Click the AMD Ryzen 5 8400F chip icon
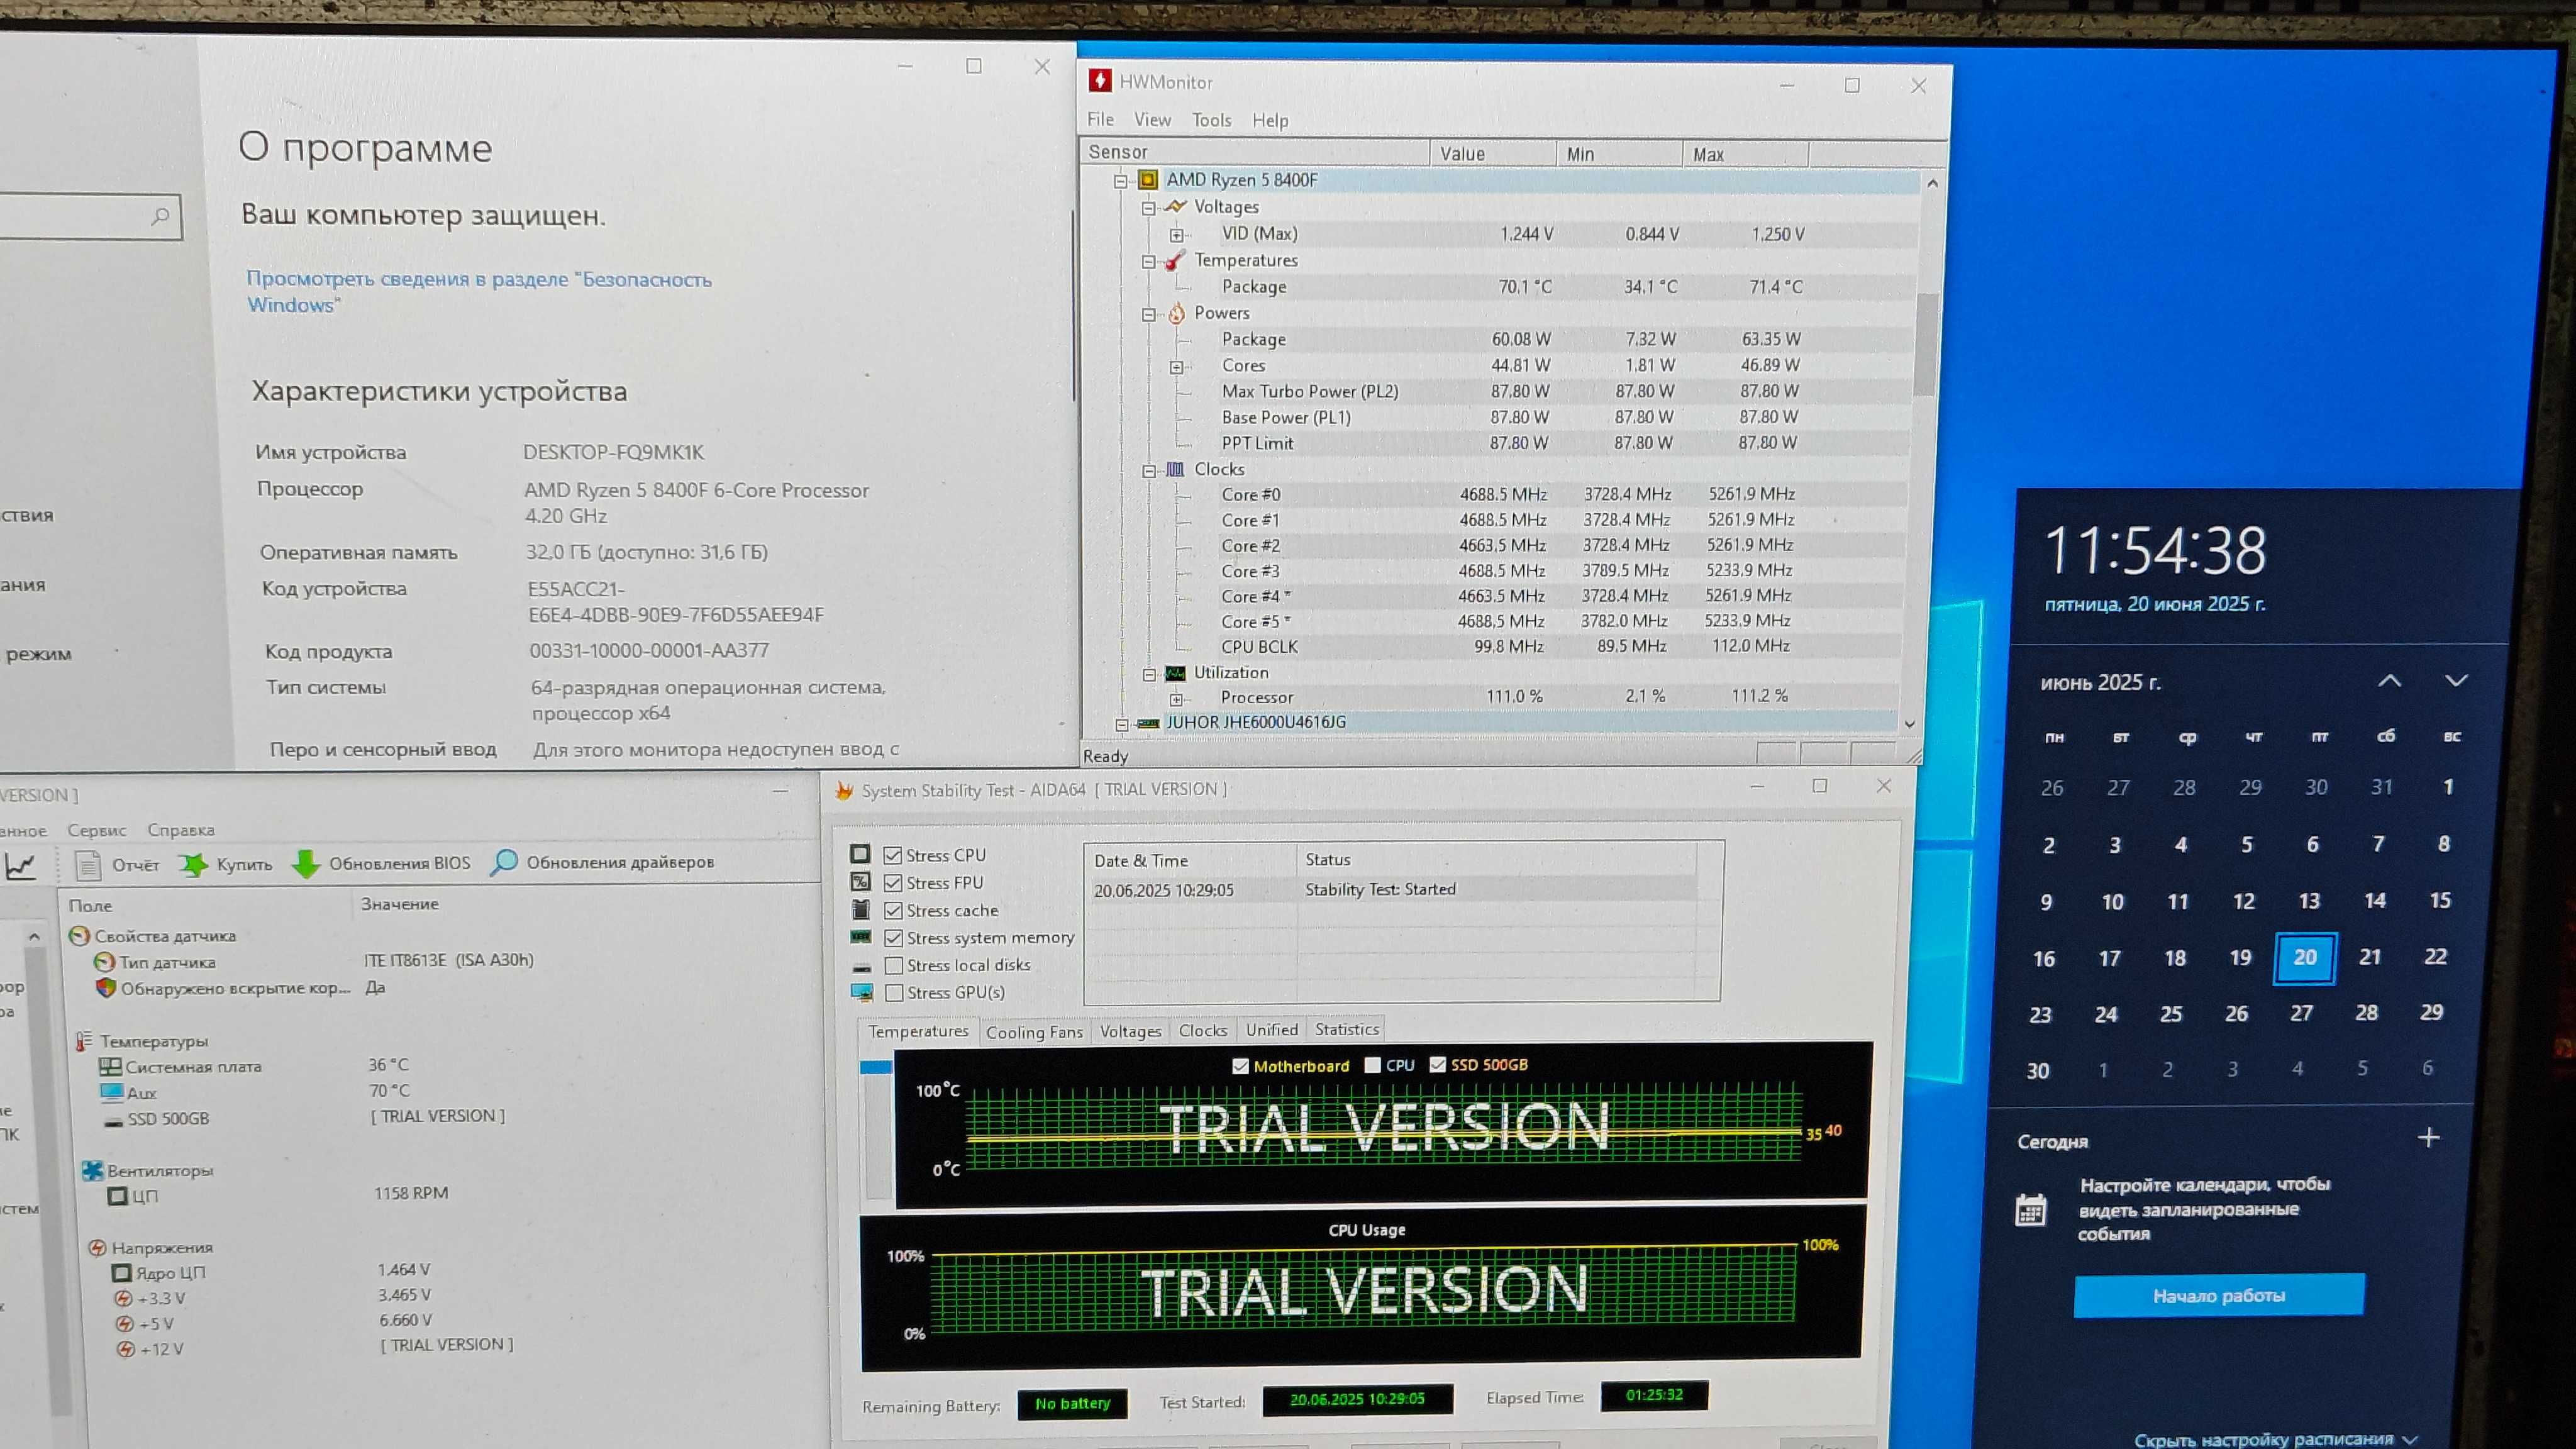2576x1449 pixels. tap(1148, 180)
